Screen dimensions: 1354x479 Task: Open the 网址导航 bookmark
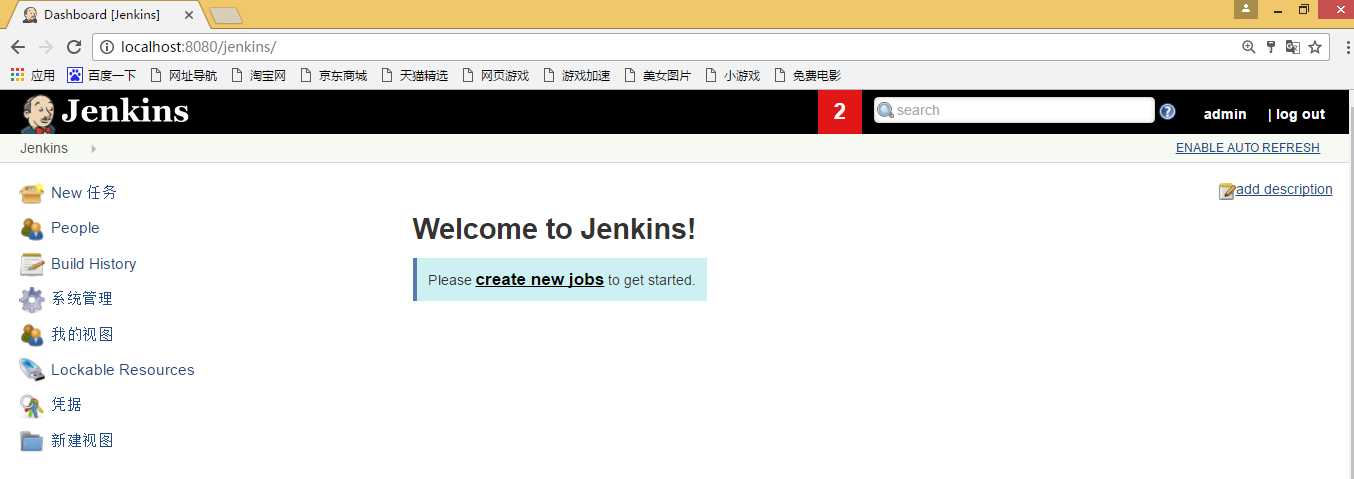click(x=184, y=75)
